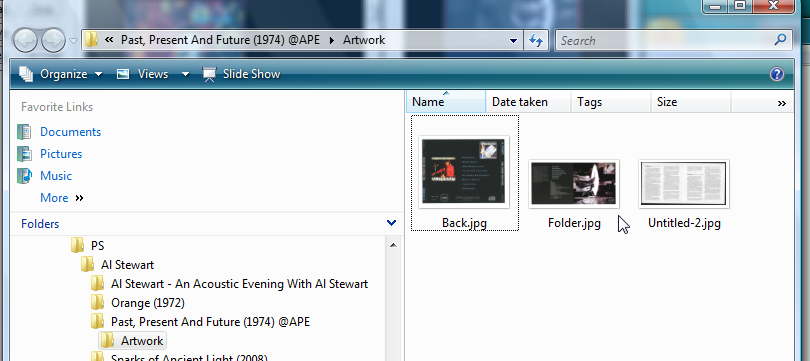Refresh the folder view
The image size is (810, 361).
point(536,40)
